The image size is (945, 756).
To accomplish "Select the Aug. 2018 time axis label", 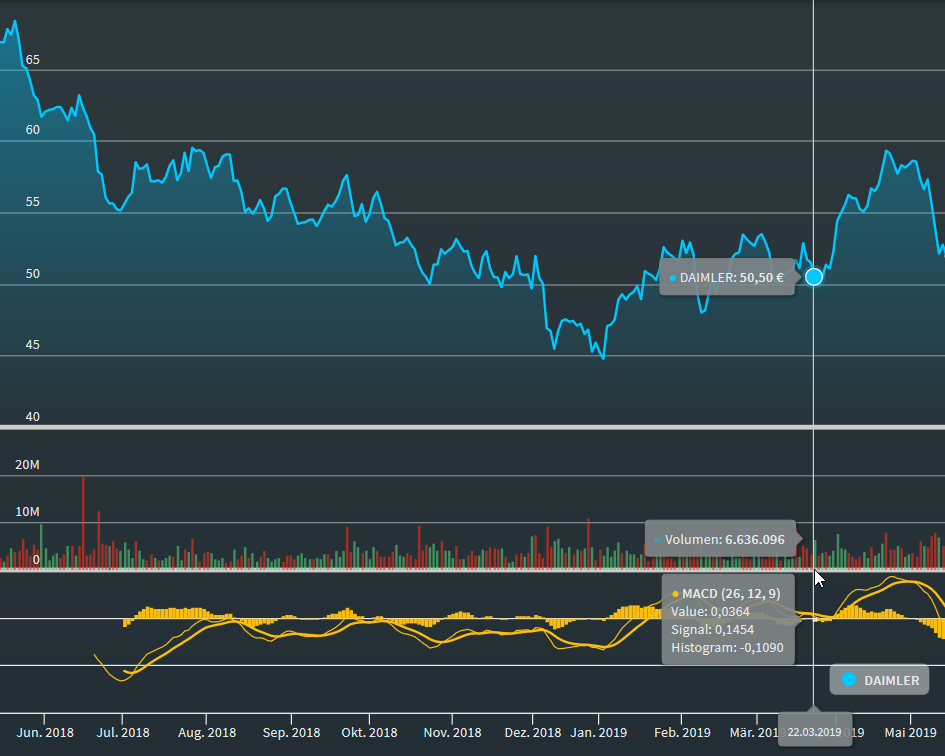I will (207, 732).
